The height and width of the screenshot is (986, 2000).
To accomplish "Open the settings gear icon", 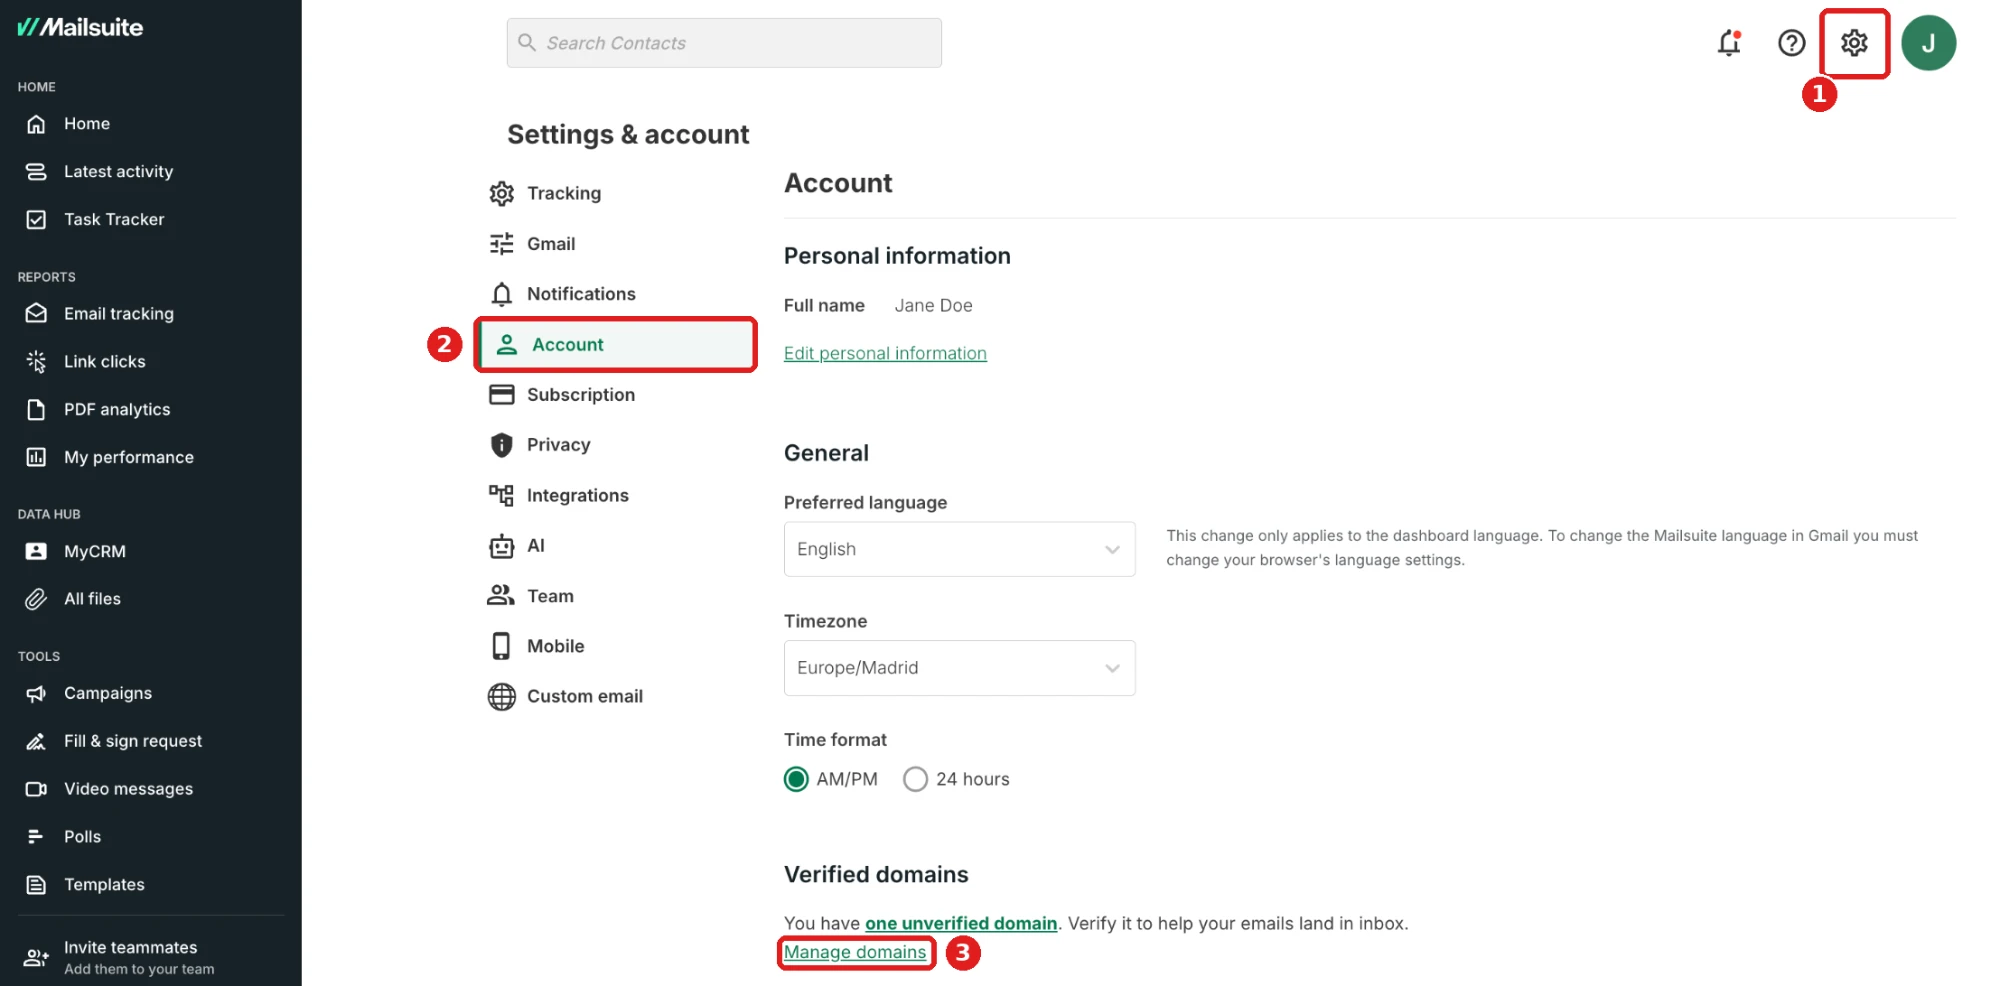I will pos(1854,43).
